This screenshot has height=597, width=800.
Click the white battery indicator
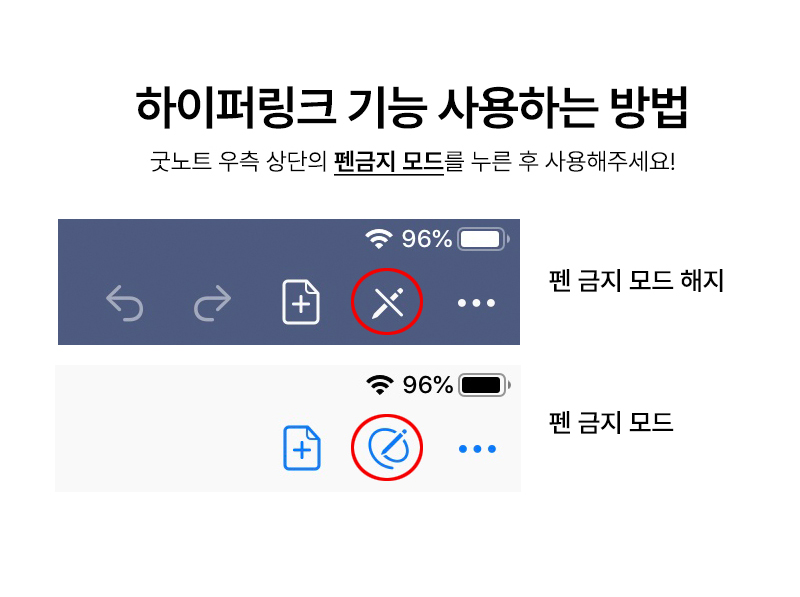pos(484,239)
